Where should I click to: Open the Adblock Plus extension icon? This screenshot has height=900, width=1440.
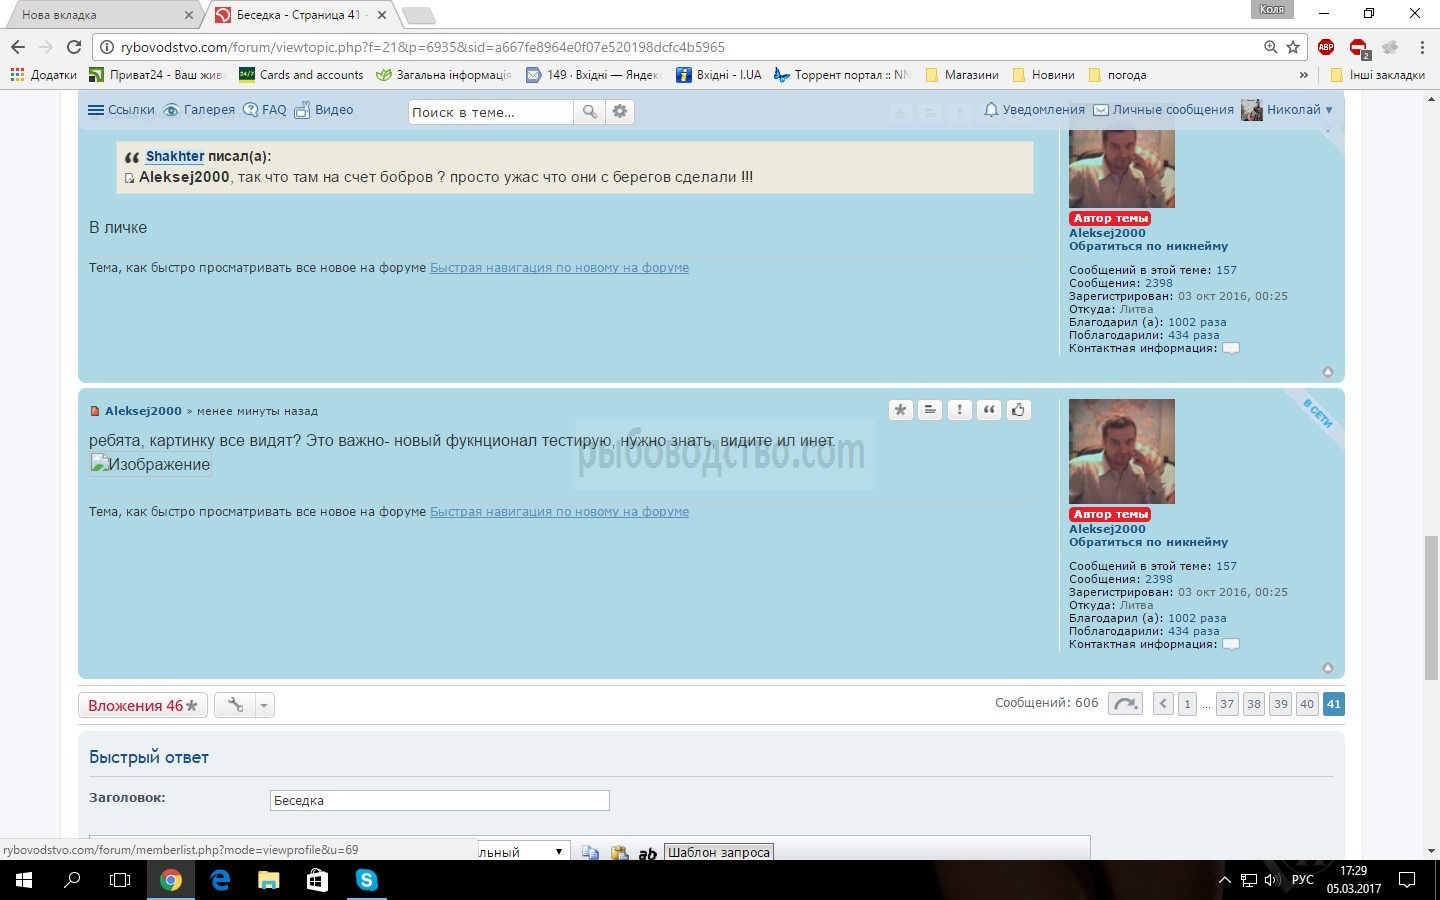click(1326, 47)
